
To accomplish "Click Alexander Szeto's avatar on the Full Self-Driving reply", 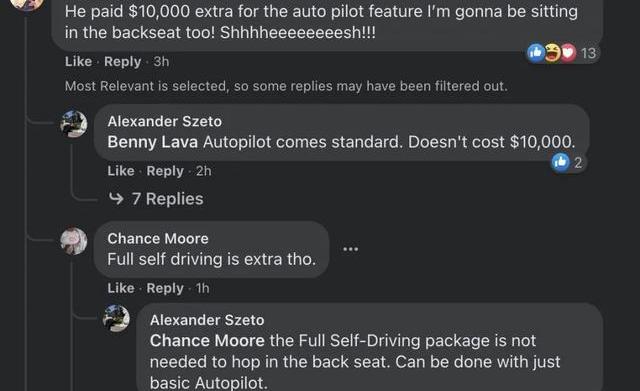I will [116, 318].
